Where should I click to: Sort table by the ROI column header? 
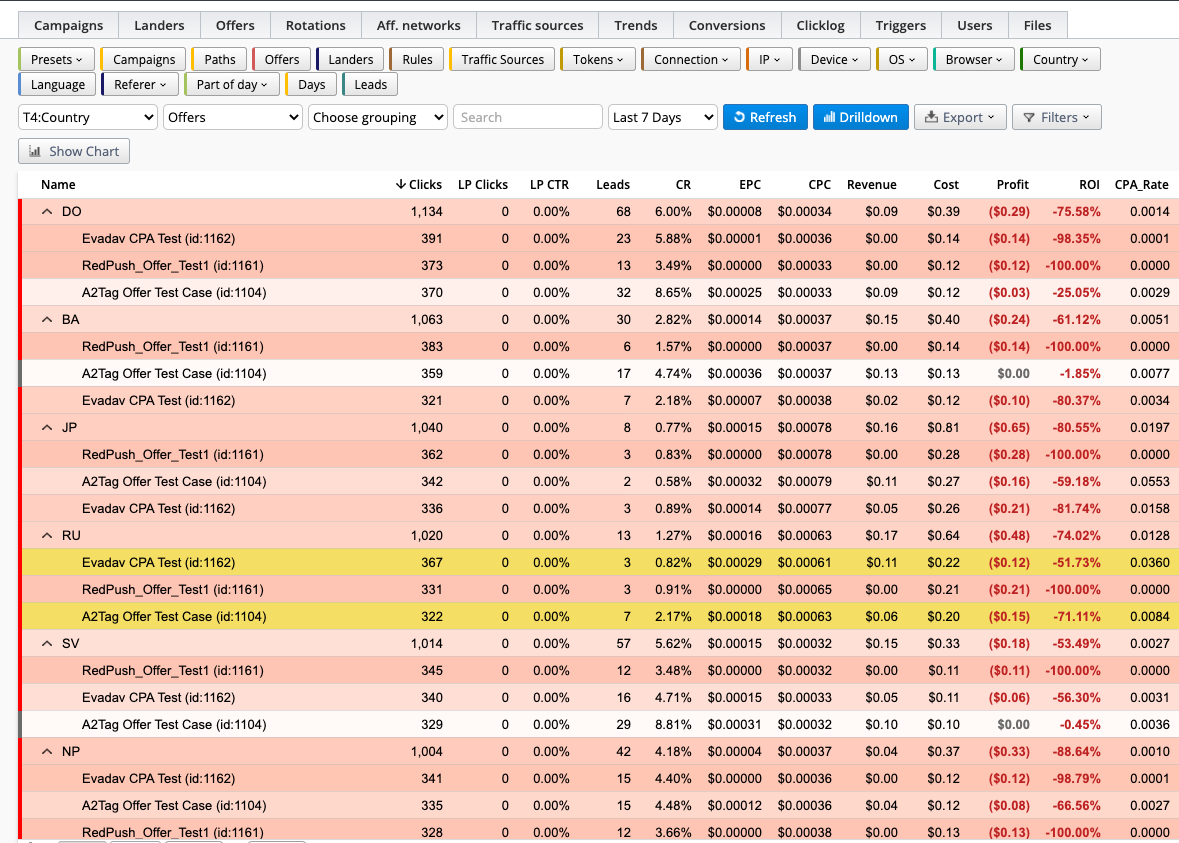point(1089,184)
